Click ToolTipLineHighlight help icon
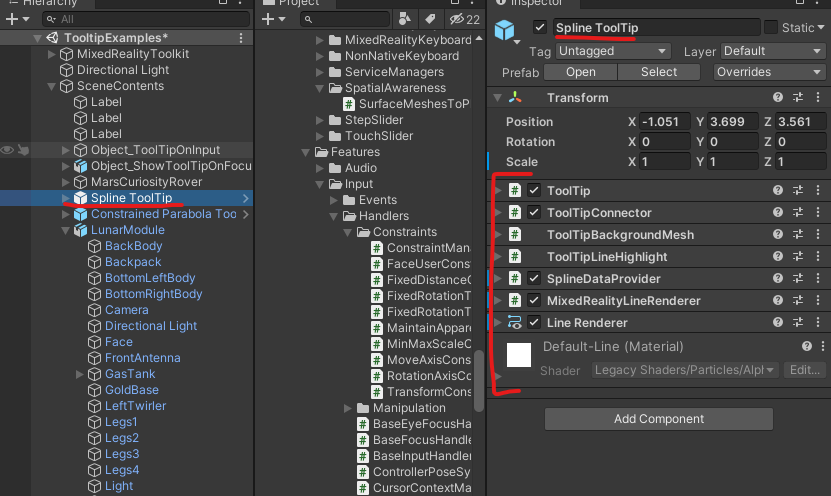This screenshot has height=496, width=831. pos(777,256)
